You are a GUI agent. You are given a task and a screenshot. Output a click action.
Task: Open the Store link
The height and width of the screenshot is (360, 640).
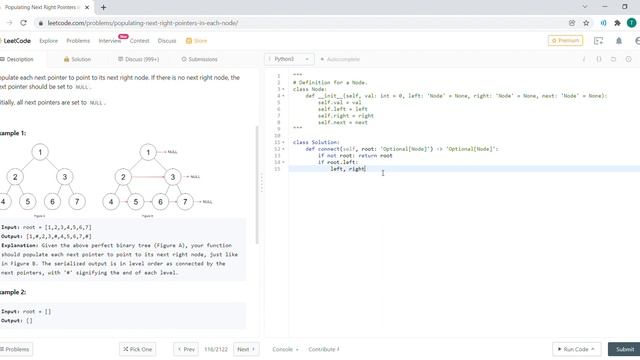(197, 41)
